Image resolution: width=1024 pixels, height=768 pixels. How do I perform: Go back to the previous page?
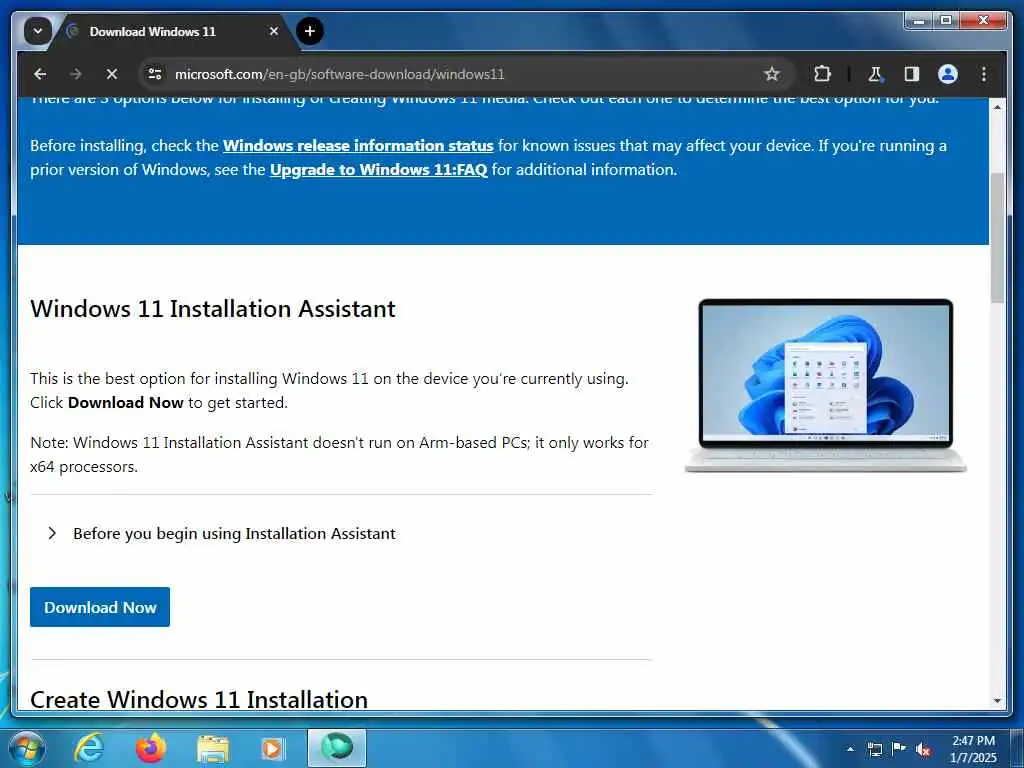40,74
